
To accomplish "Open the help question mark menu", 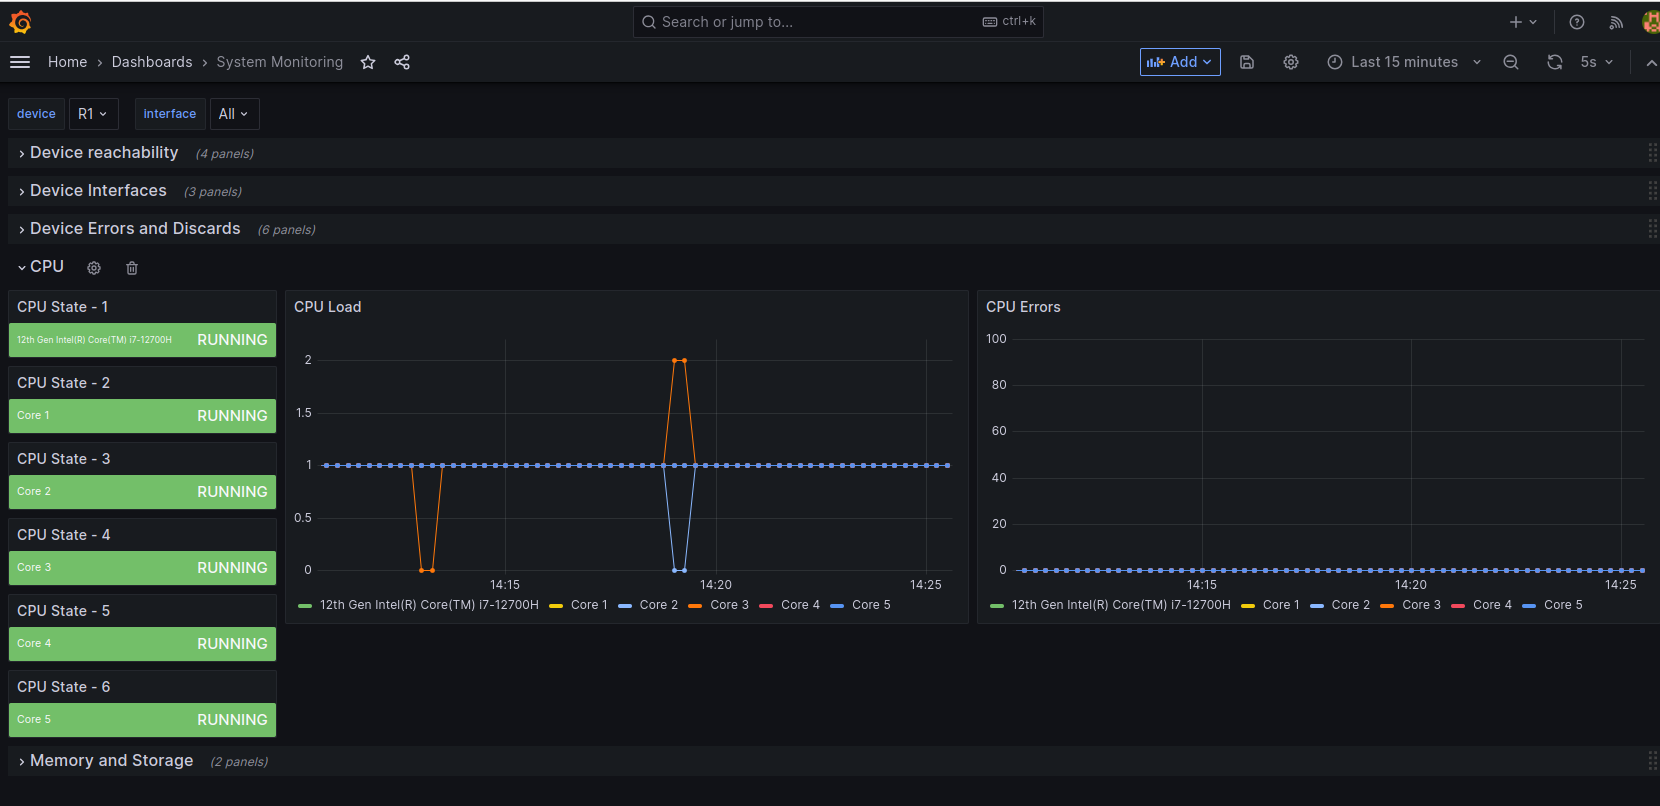I will [x=1577, y=22].
